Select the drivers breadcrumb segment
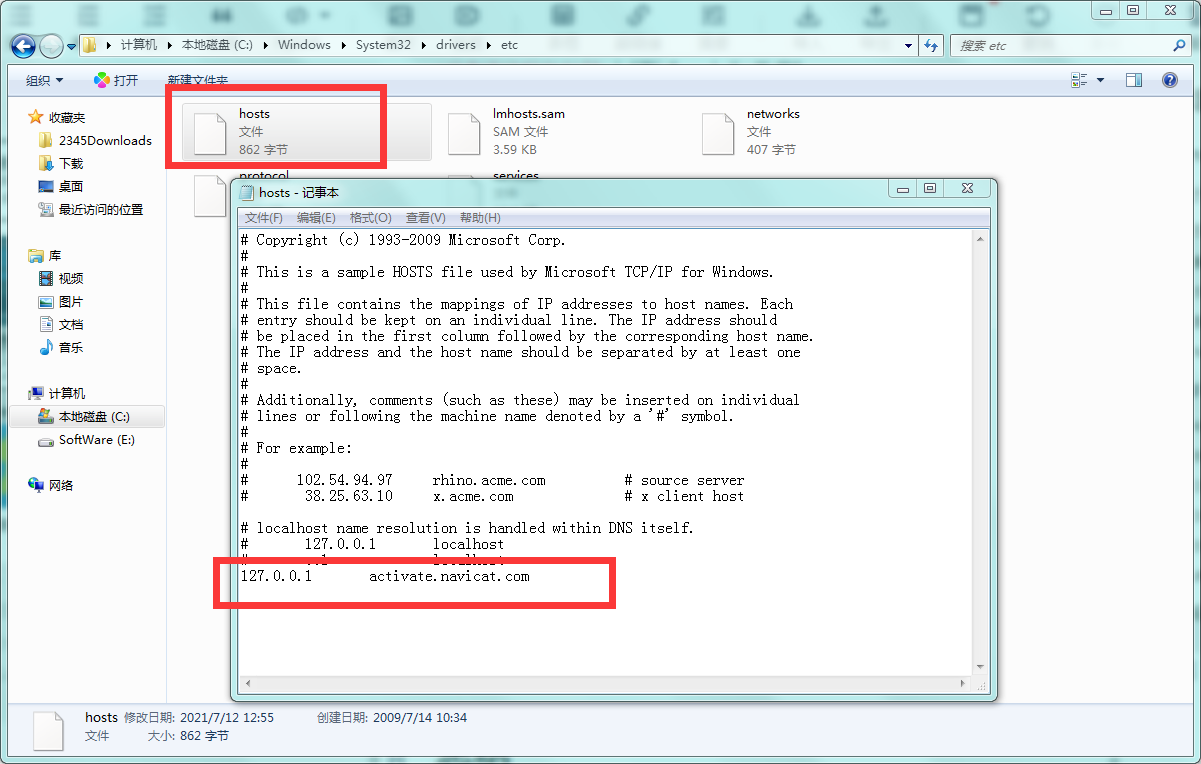Screen dimensions: 1201x764 click(x=455, y=45)
